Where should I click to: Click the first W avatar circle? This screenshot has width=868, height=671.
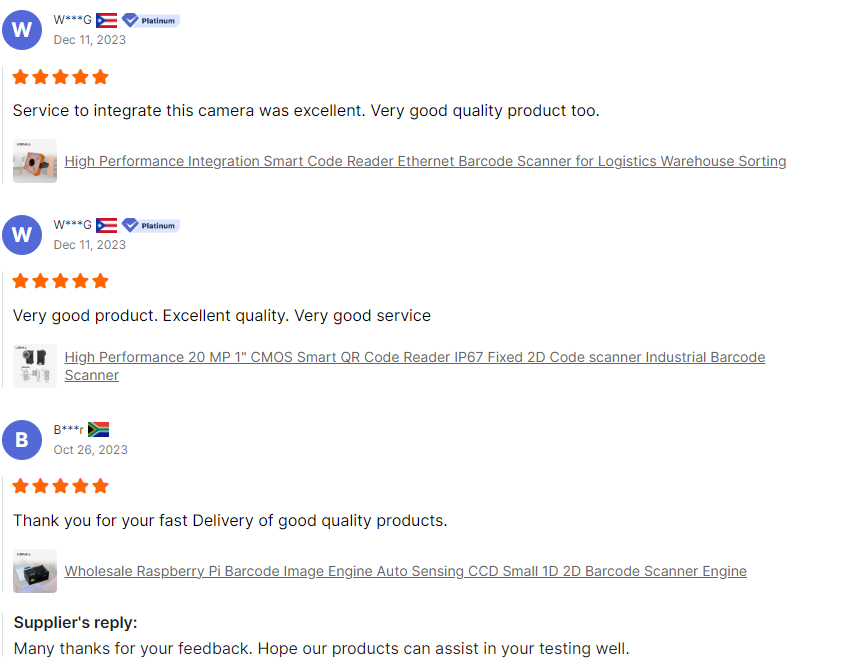(x=22, y=30)
